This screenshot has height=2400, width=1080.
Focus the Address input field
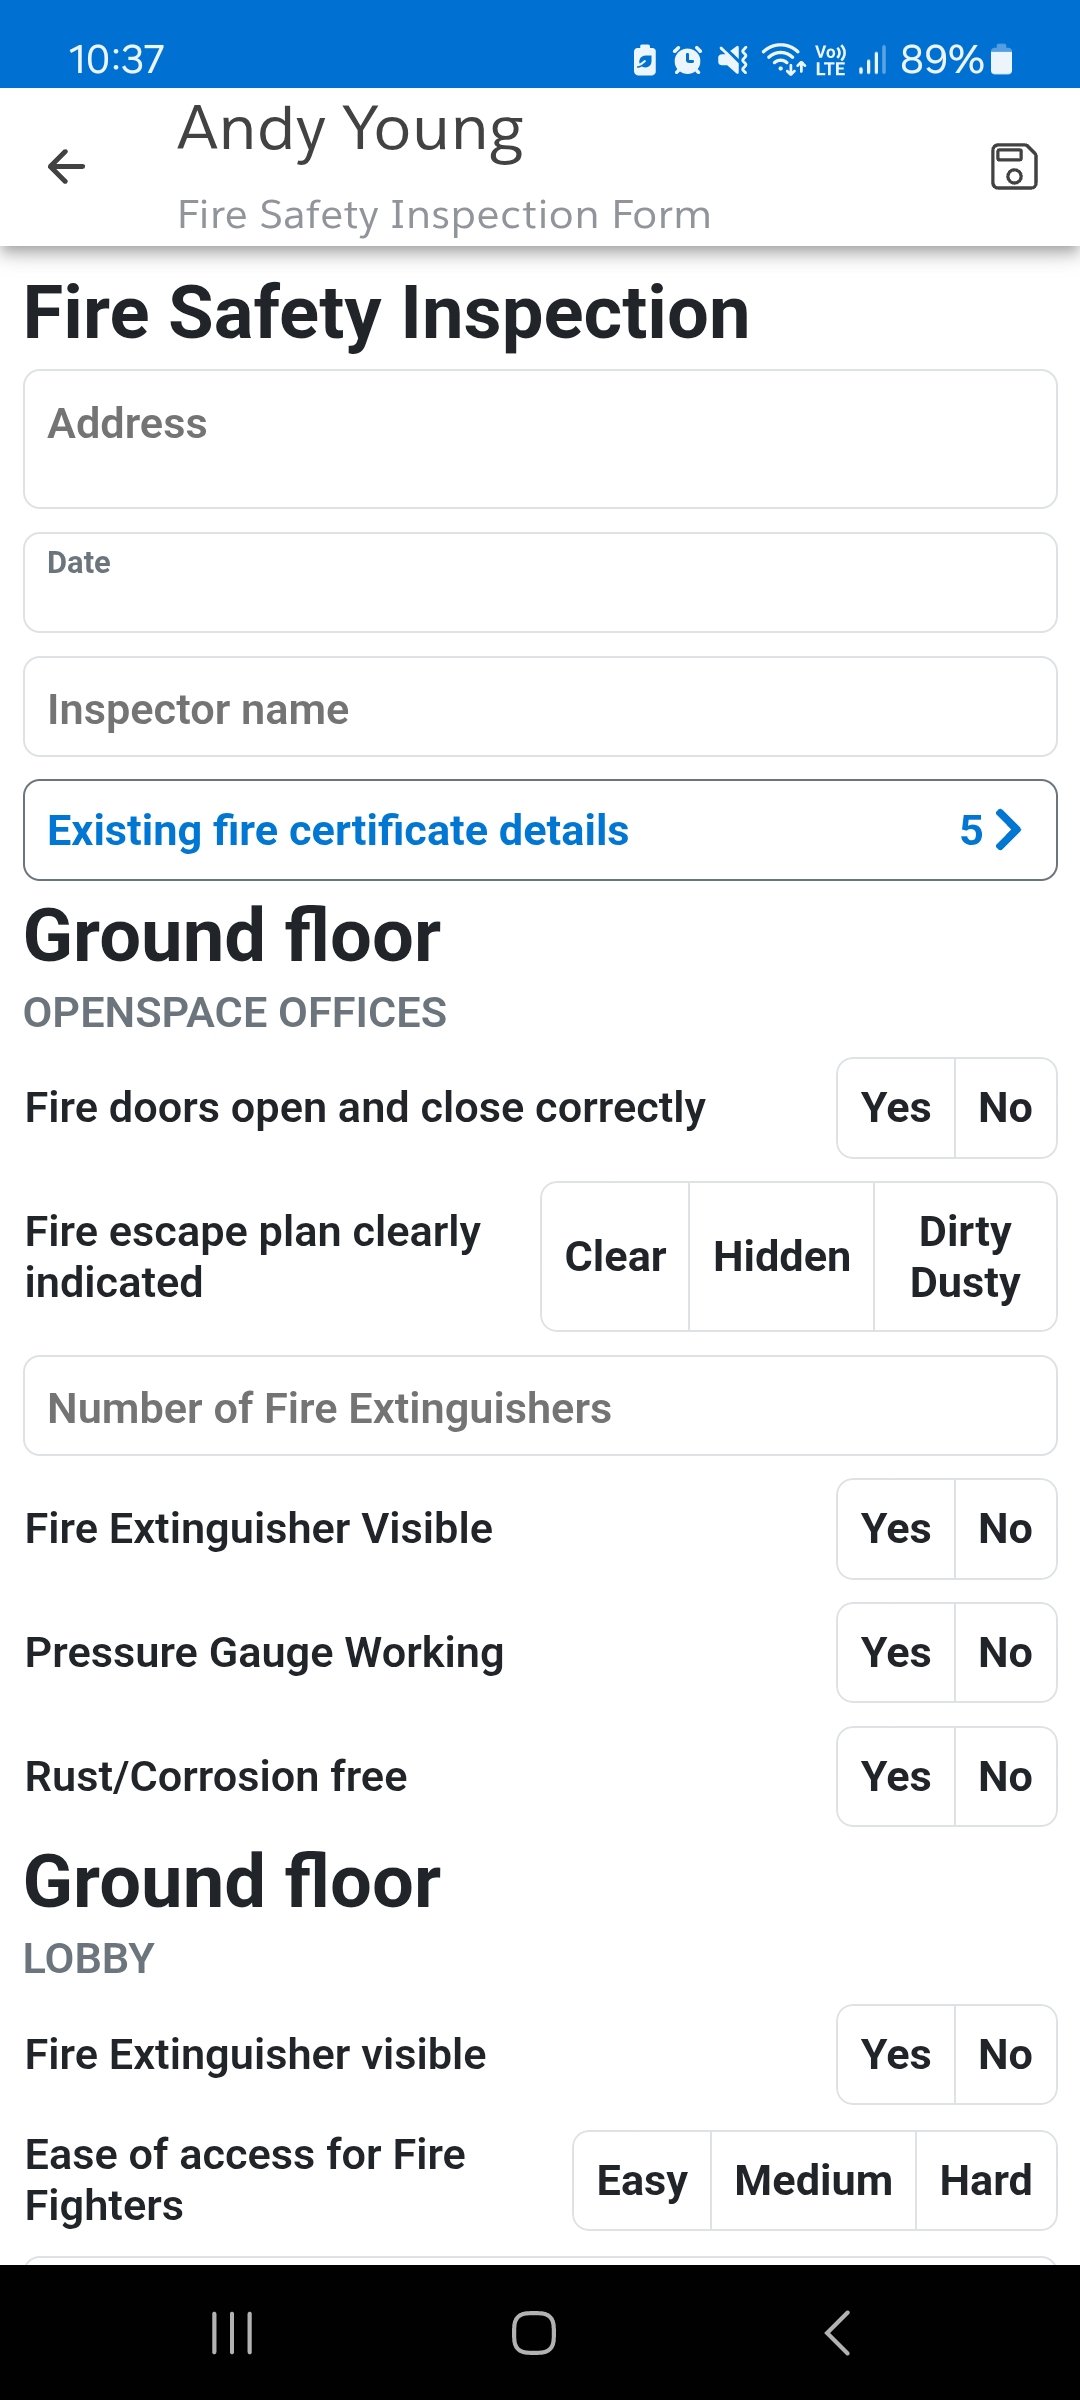click(x=540, y=439)
